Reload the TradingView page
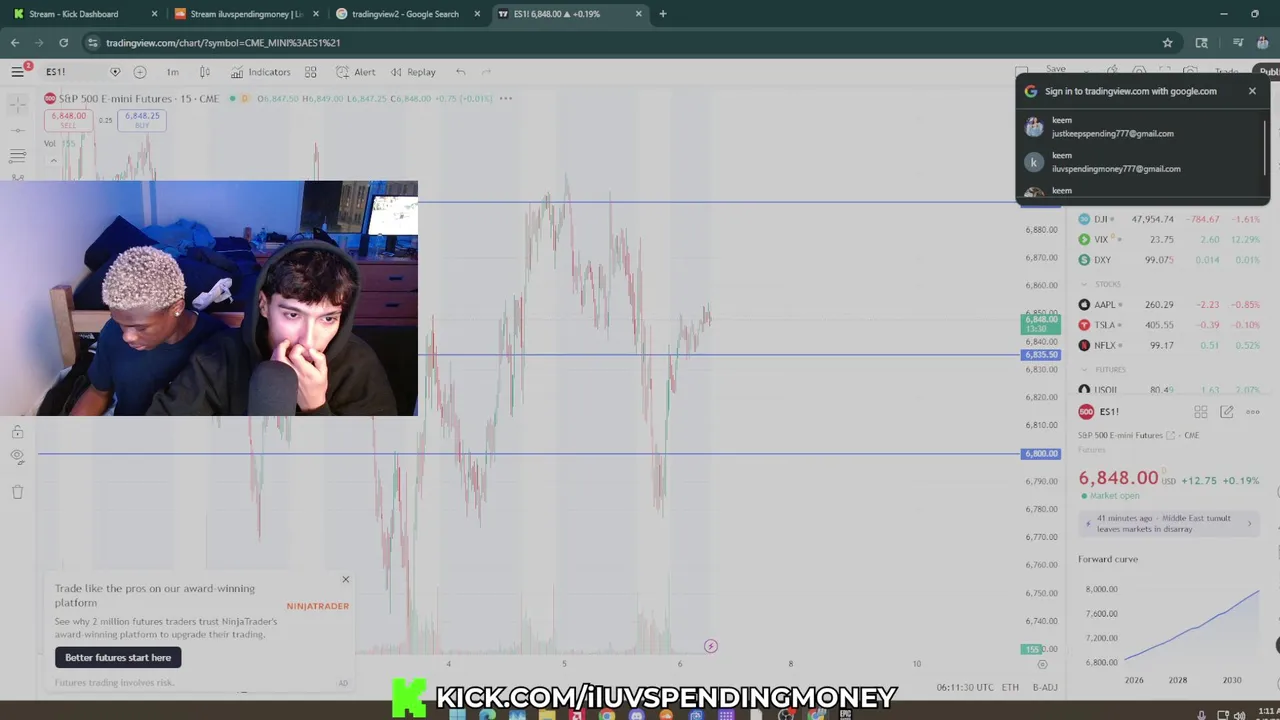Screen dimensions: 1280x720 tap(63, 43)
